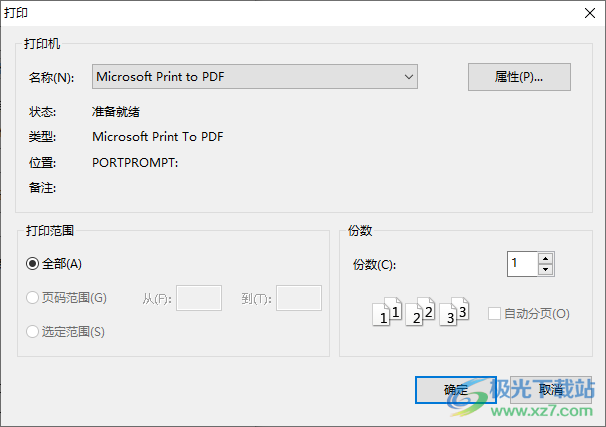
Task: Click the 备注: label
Action: tap(42, 188)
